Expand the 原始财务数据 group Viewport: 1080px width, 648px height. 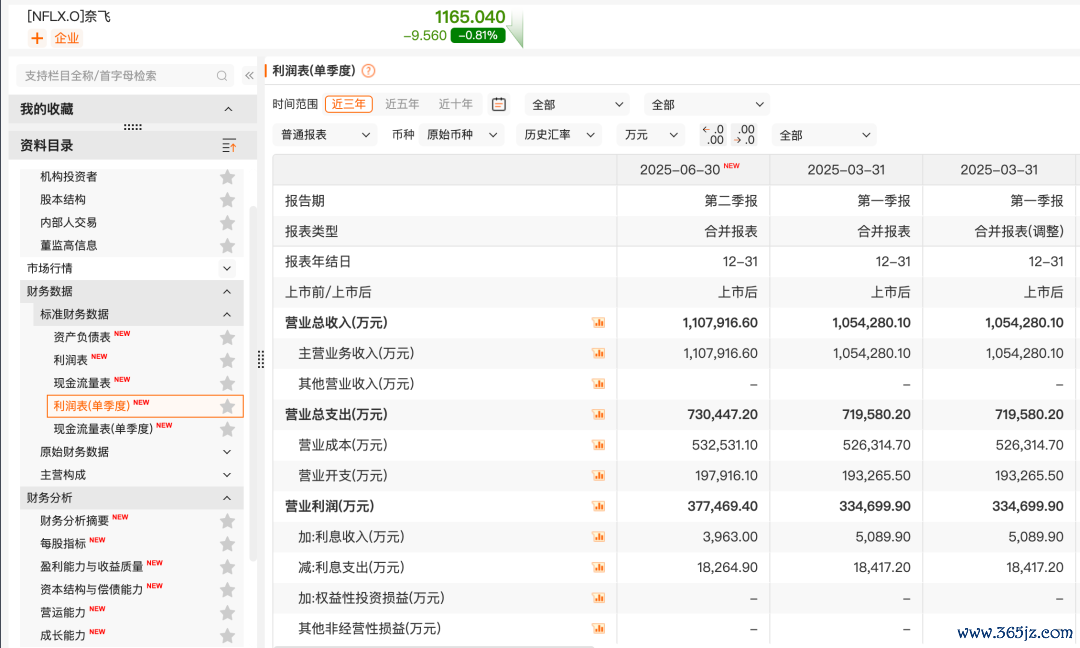click(x=227, y=452)
